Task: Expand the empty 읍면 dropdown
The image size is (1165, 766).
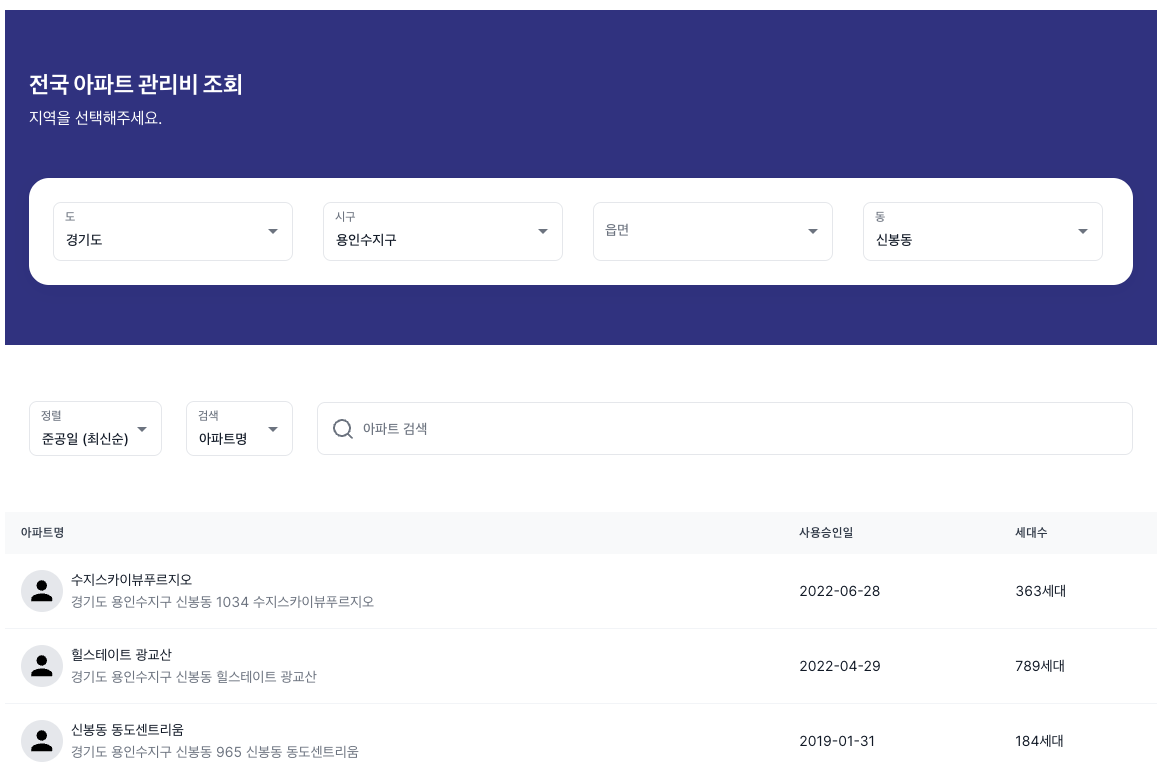Action: coord(712,232)
